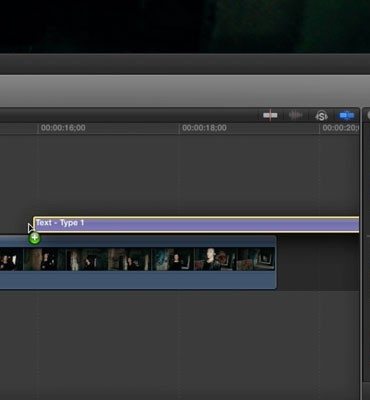
Task: Select the Text - Type 1 title clip
Action: (196, 225)
